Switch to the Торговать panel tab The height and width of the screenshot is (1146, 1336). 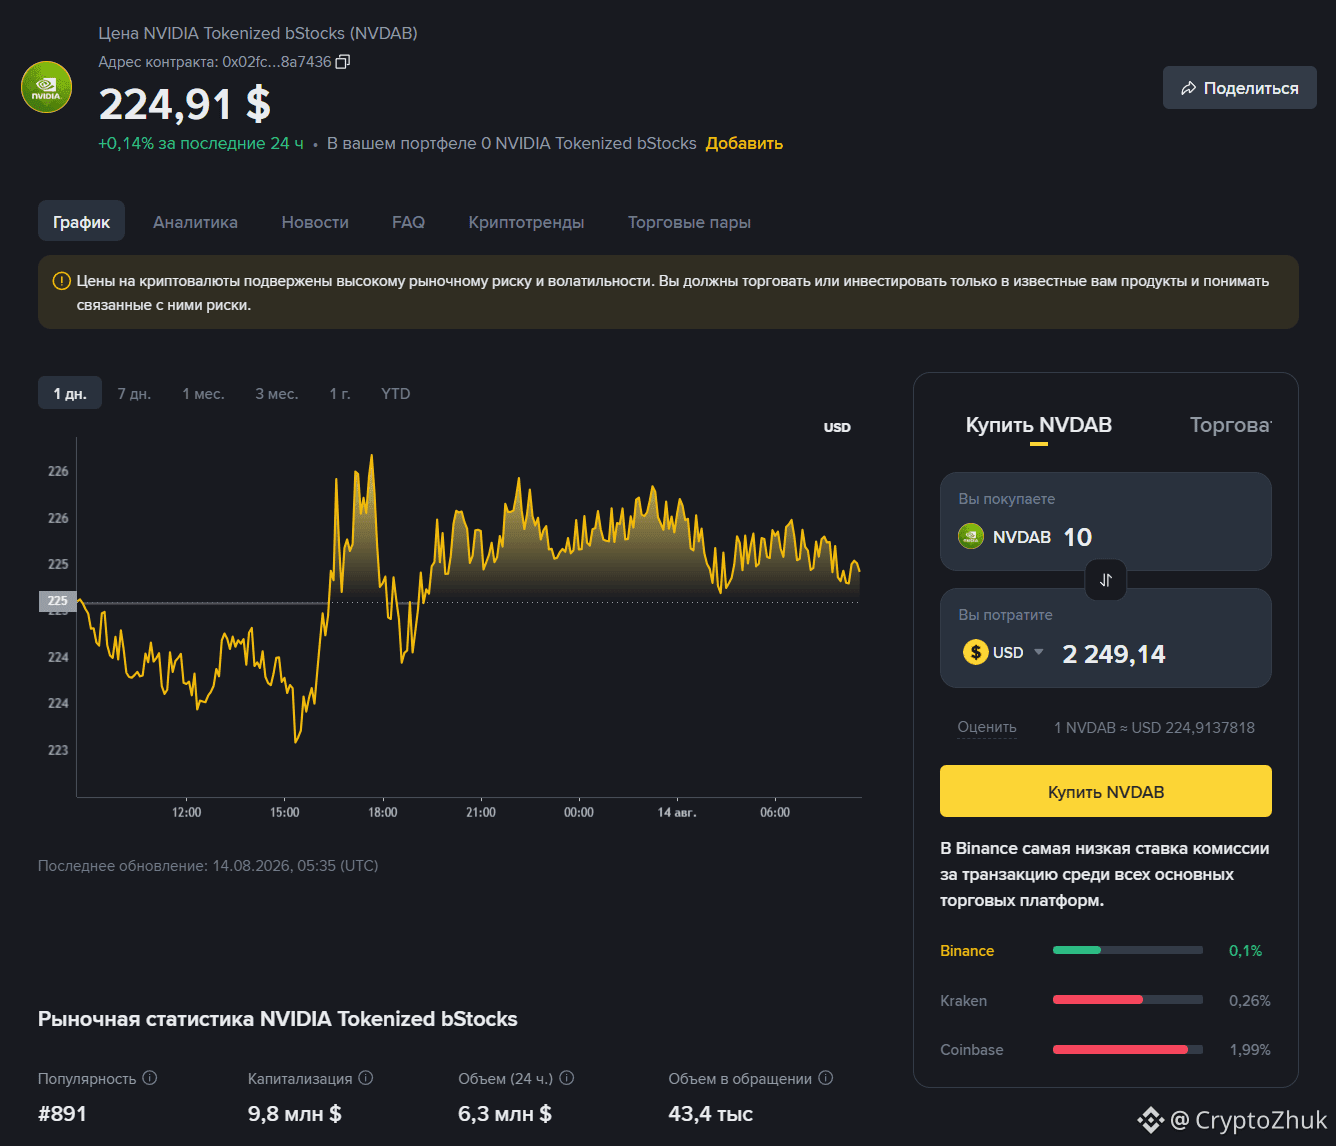point(1230,425)
